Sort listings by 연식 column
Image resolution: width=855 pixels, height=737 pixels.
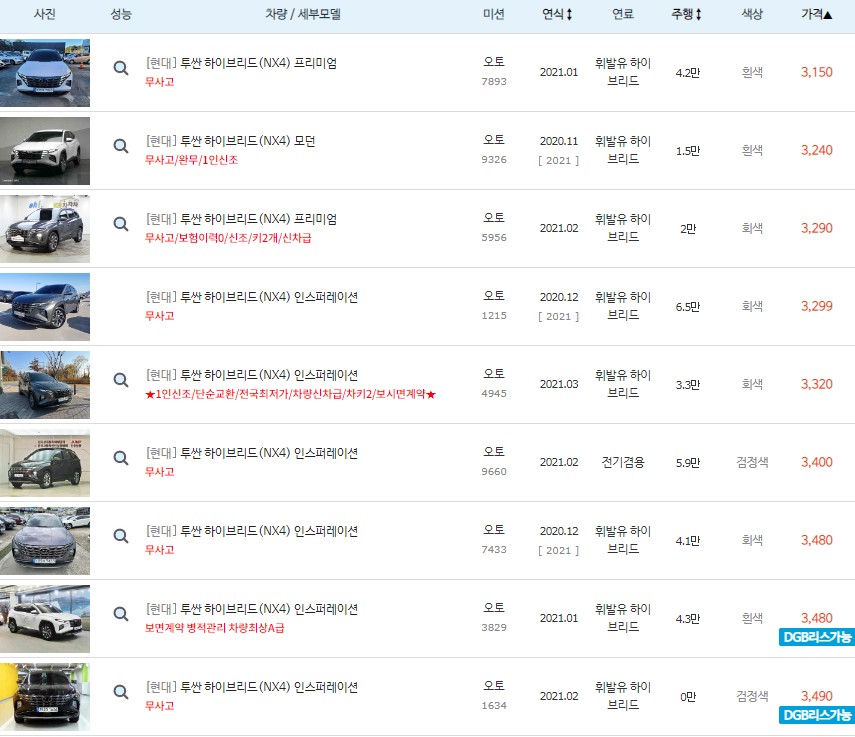[x=557, y=14]
